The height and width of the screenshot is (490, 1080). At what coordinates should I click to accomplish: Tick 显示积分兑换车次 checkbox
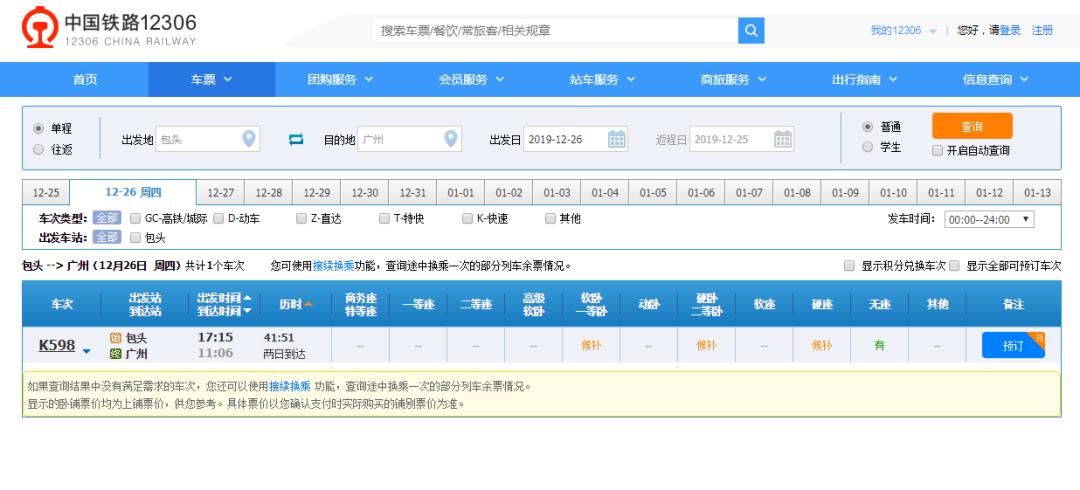(849, 266)
